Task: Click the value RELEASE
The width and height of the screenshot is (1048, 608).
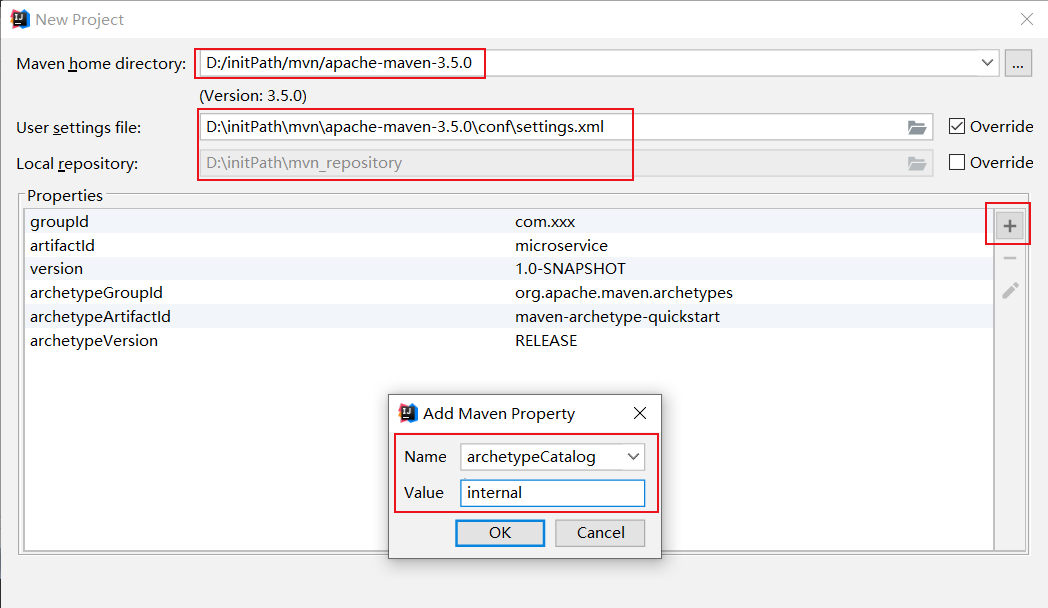Action: click(546, 341)
